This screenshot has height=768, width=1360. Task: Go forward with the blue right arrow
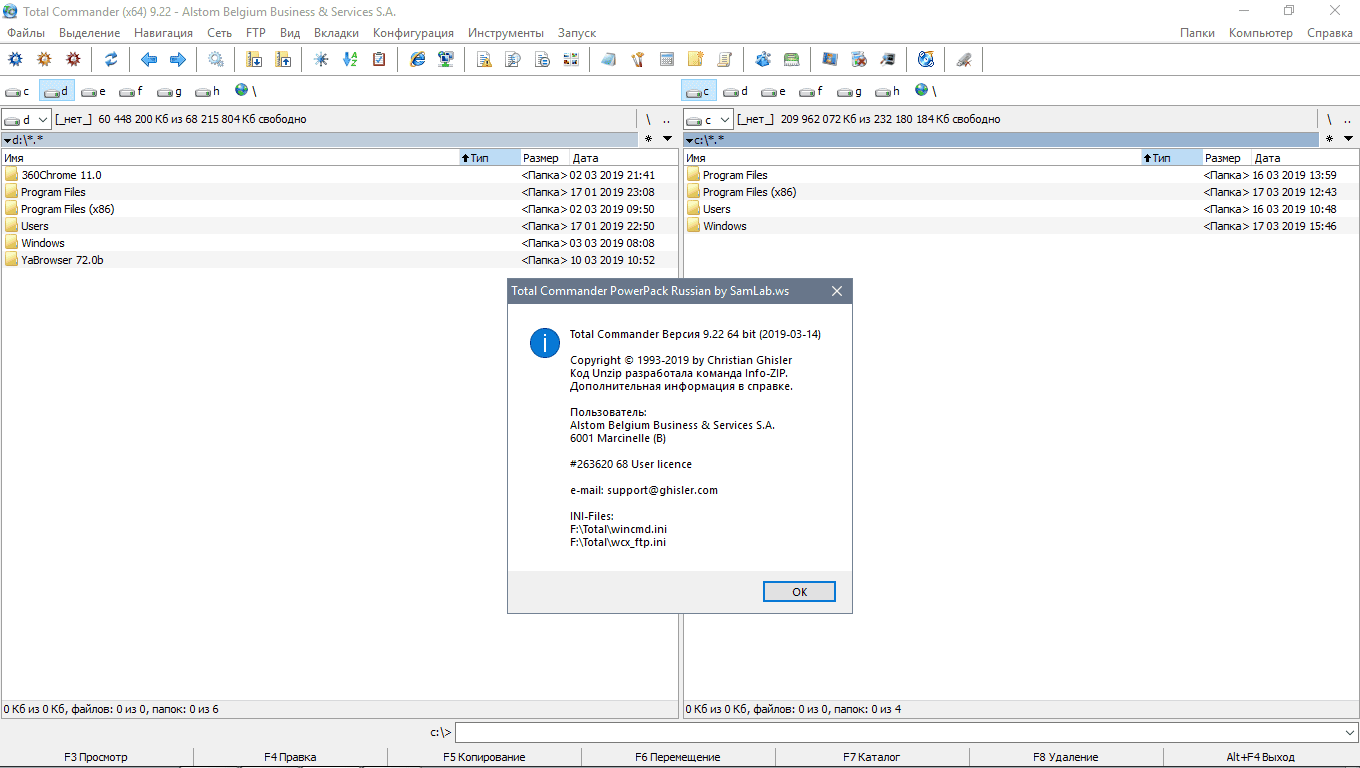177,60
